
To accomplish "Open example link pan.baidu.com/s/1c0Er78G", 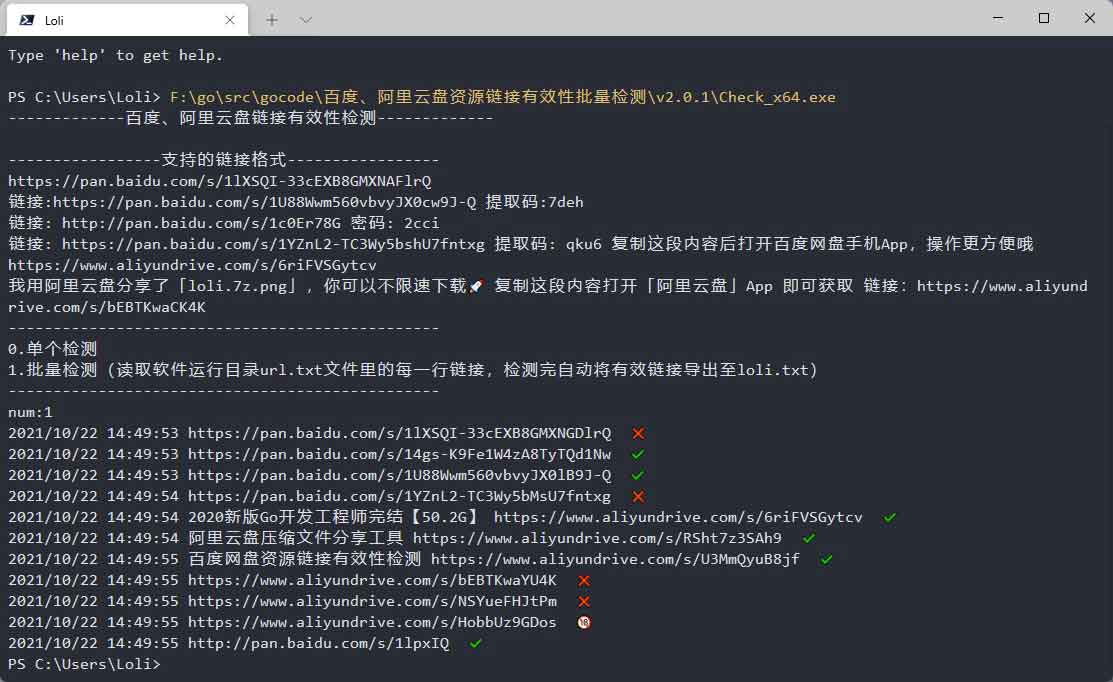I will pyautogui.click(x=201, y=223).
